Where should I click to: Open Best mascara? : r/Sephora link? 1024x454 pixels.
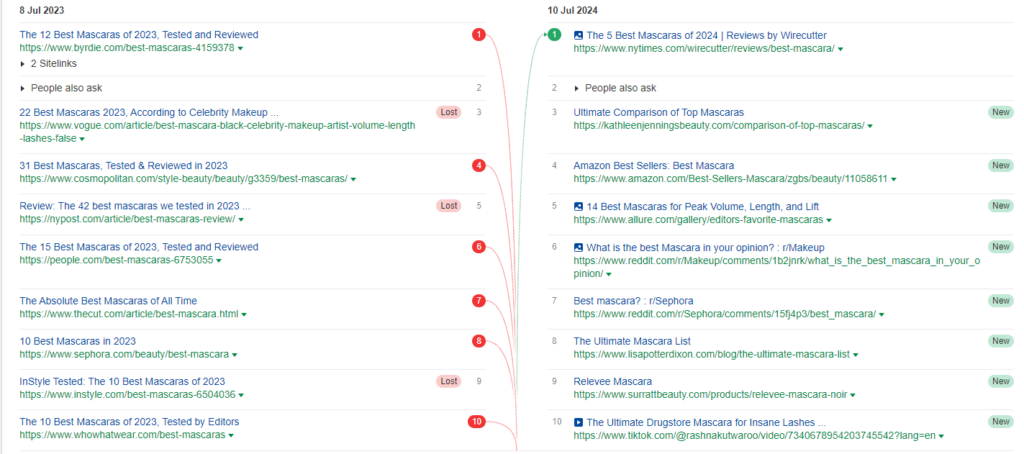pyautogui.click(x=633, y=301)
